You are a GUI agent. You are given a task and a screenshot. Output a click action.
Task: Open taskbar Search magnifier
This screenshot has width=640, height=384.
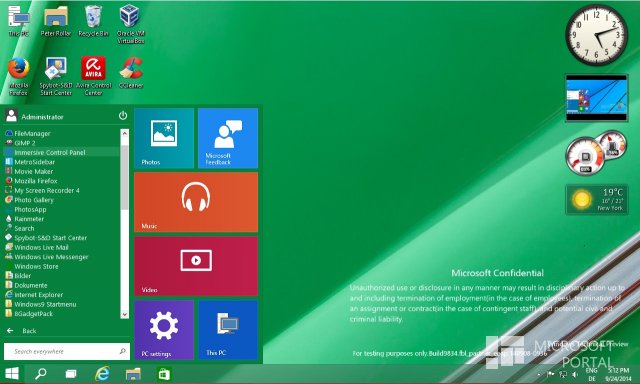click(40, 374)
